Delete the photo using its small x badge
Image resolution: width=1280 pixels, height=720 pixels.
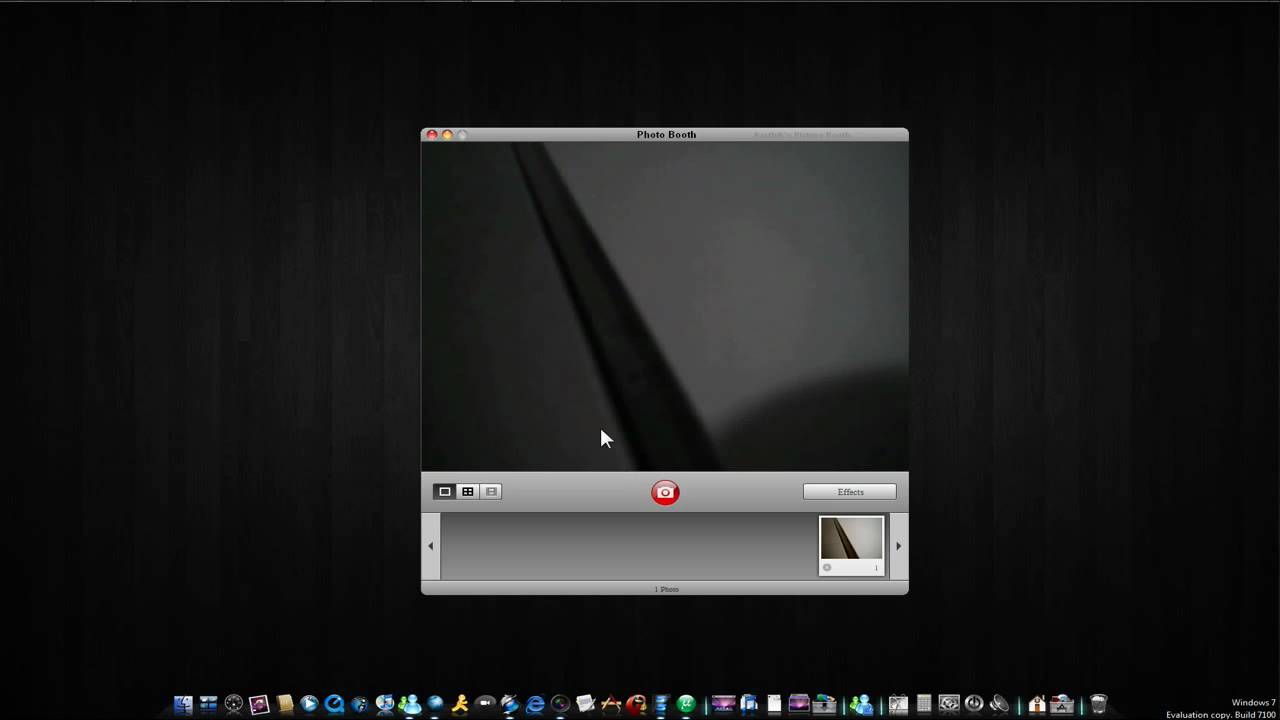pos(827,568)
